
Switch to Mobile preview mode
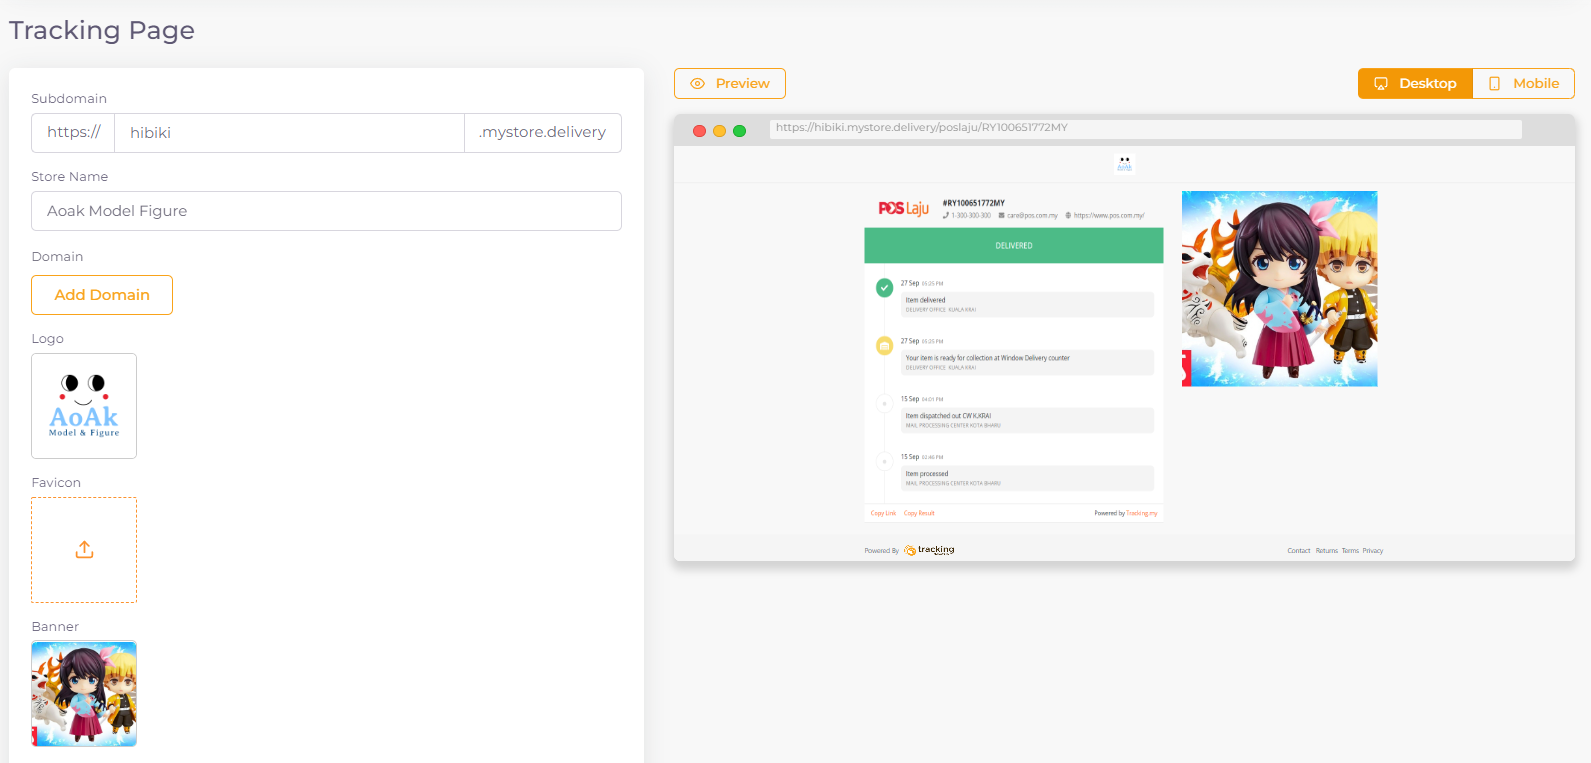click(x=1524, y=84)
